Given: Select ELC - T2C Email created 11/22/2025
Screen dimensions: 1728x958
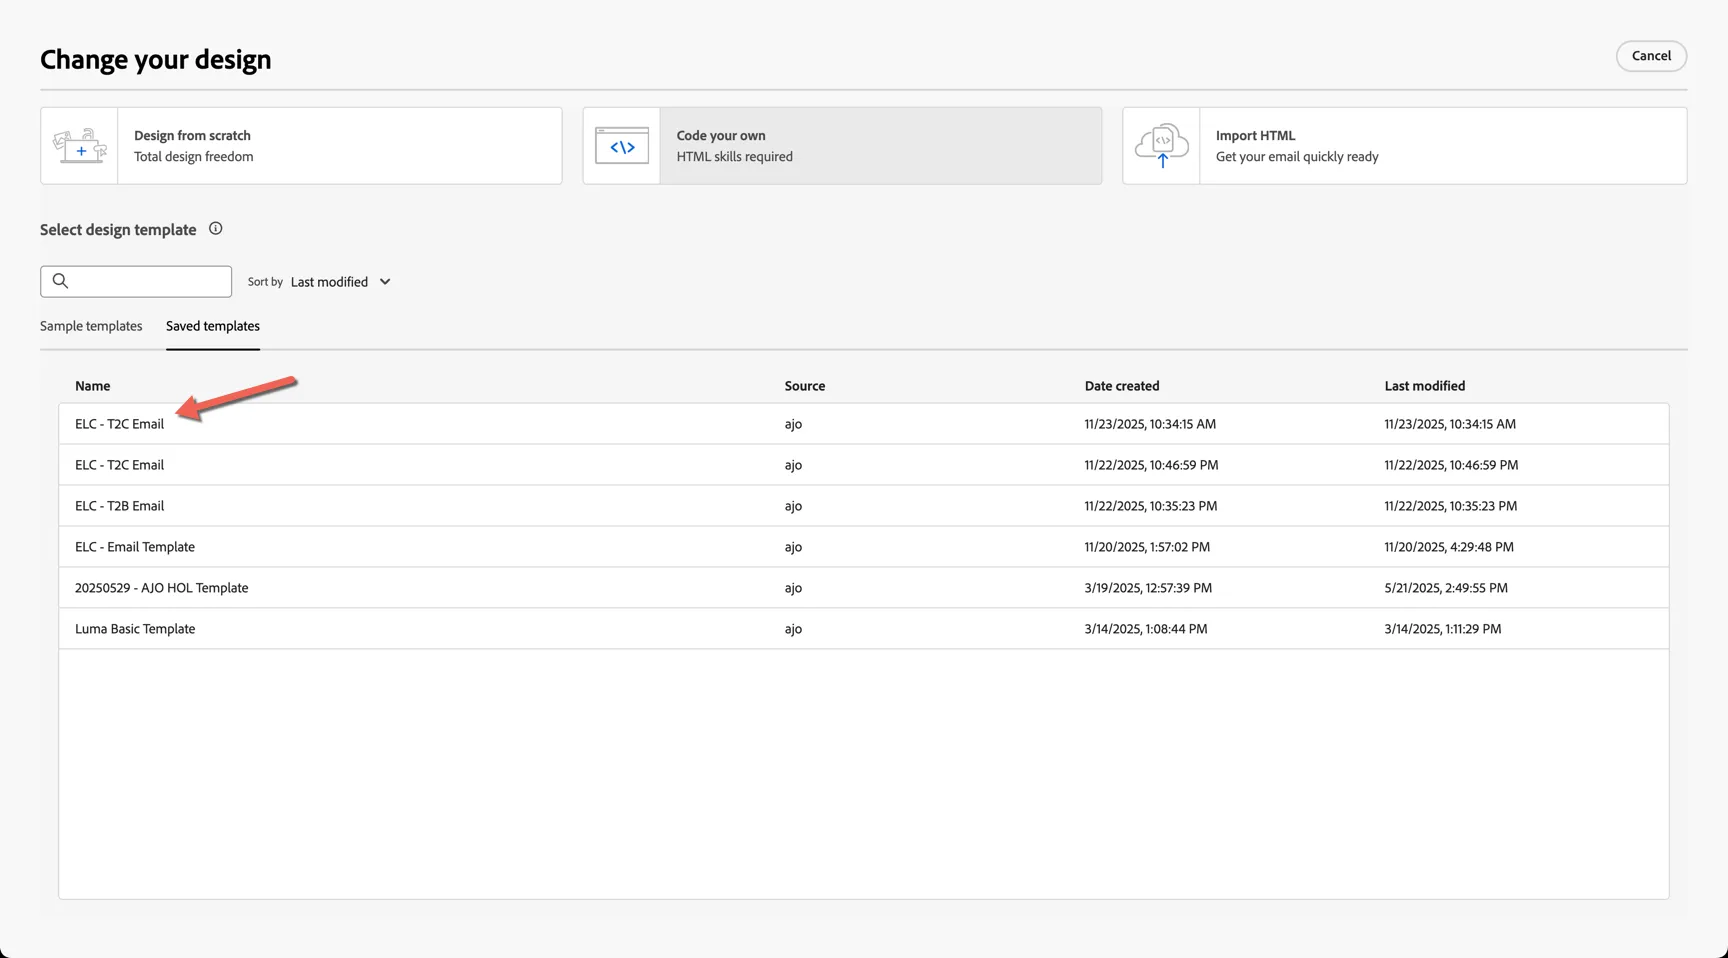Looking at the screenshot, I should tap(864, 465).
